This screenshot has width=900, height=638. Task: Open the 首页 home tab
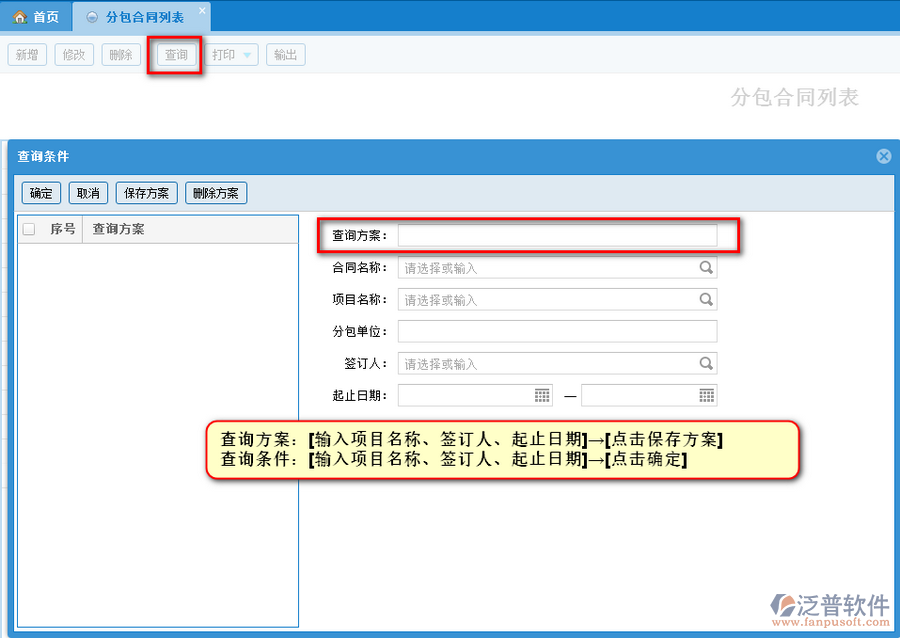[36, 17]
